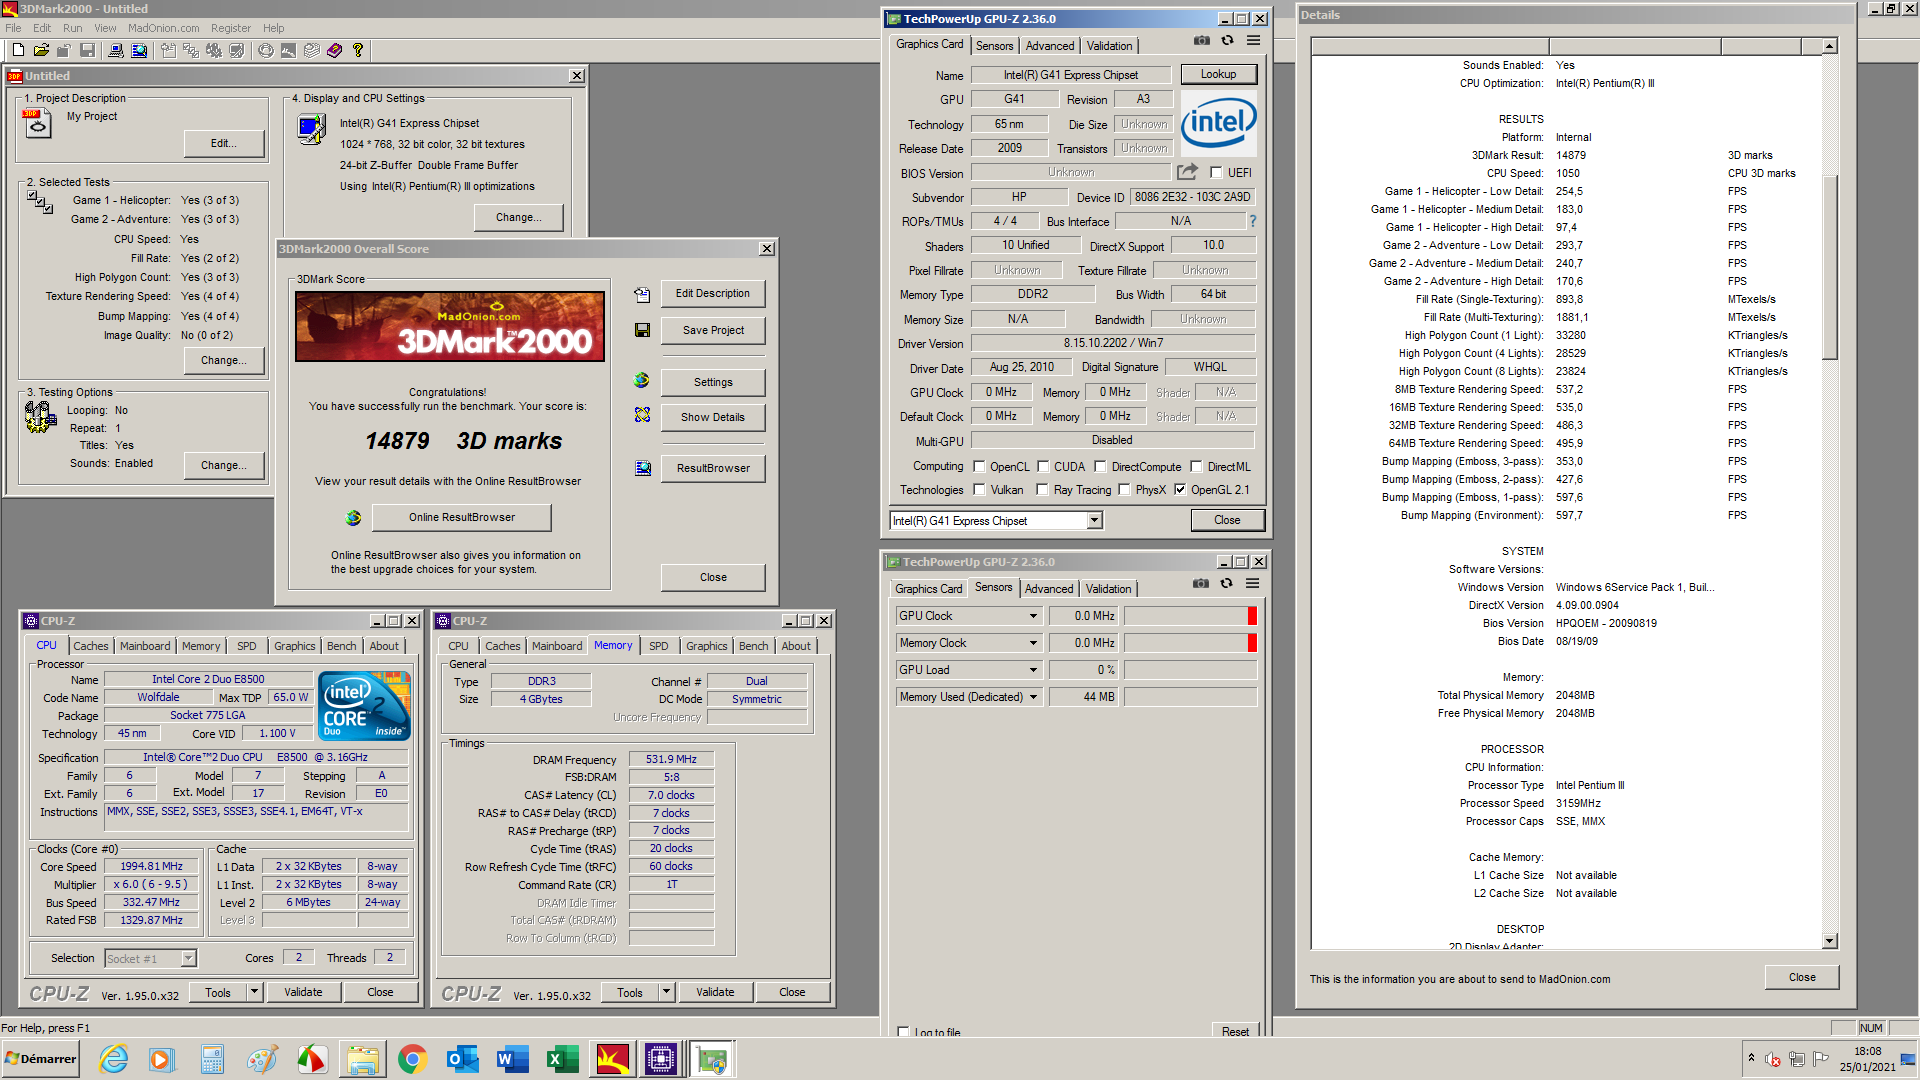Click the CPU-Z taskbar icon
Viewport: 1920px width, 1080px height.
[661, 1059]
